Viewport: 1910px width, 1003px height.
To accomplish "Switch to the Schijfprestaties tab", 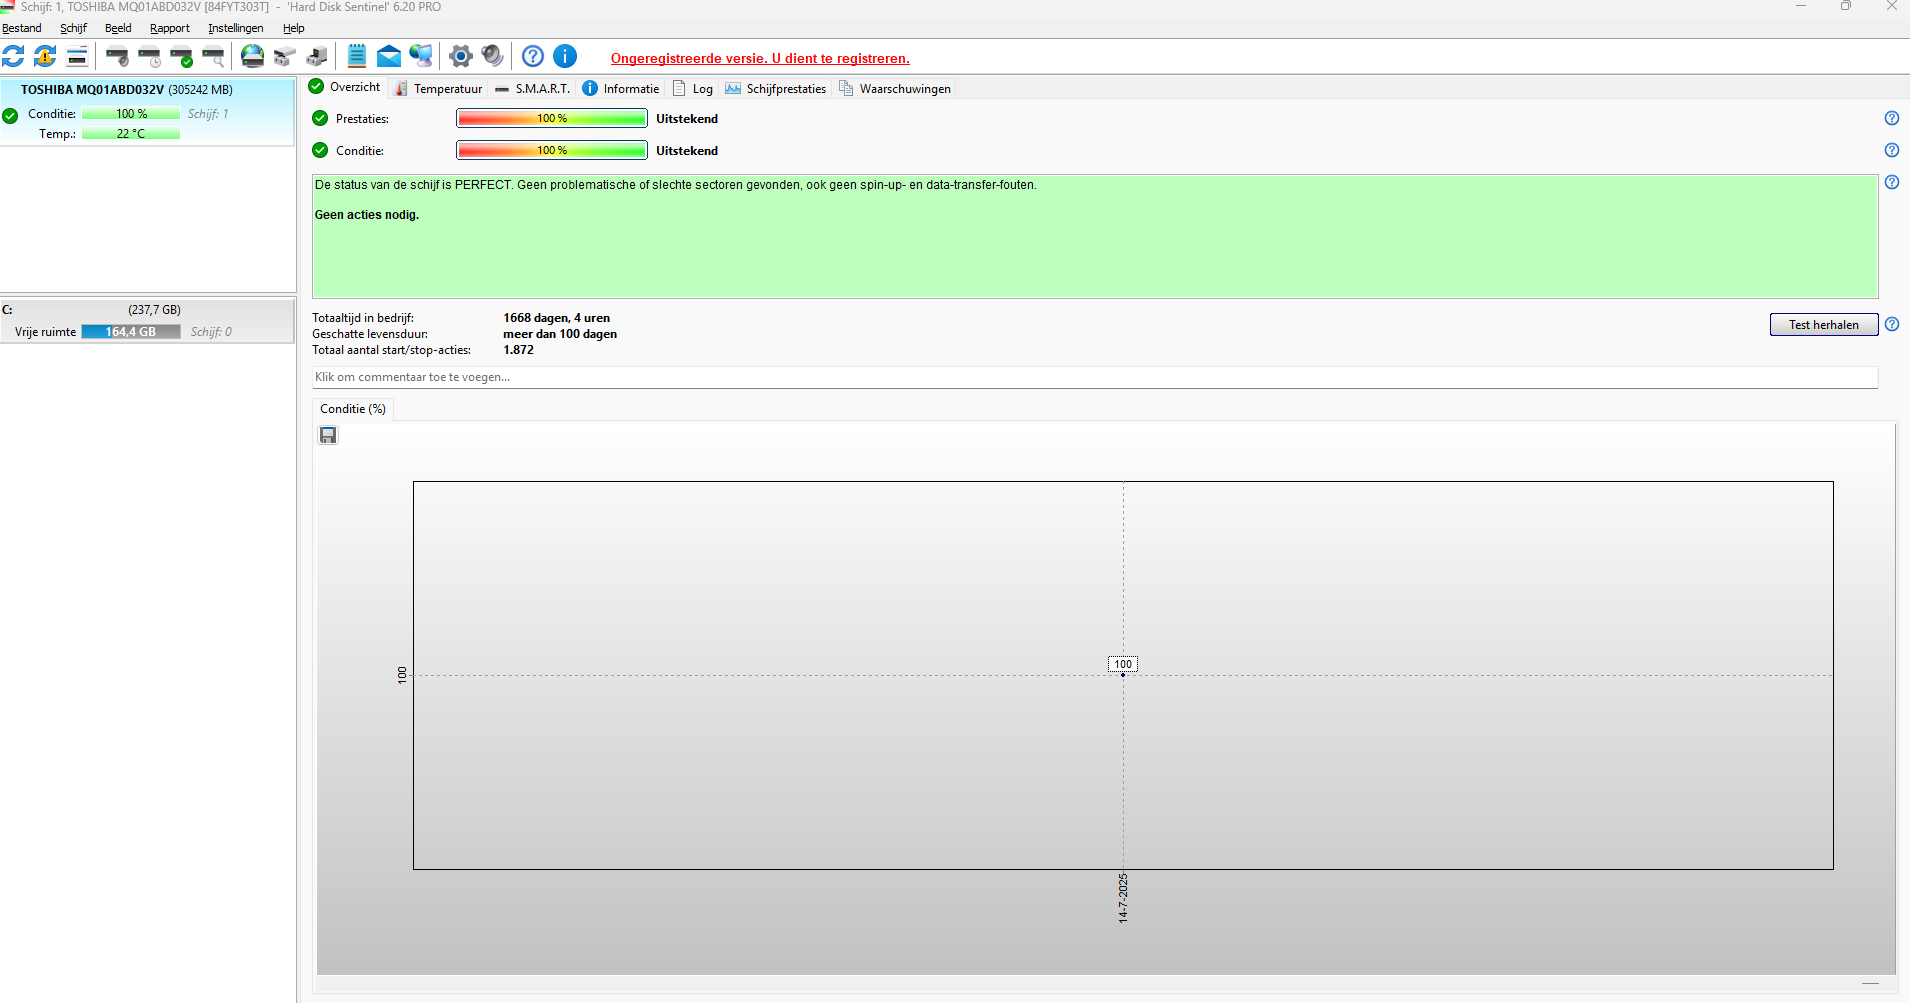I will pos(776,89).
